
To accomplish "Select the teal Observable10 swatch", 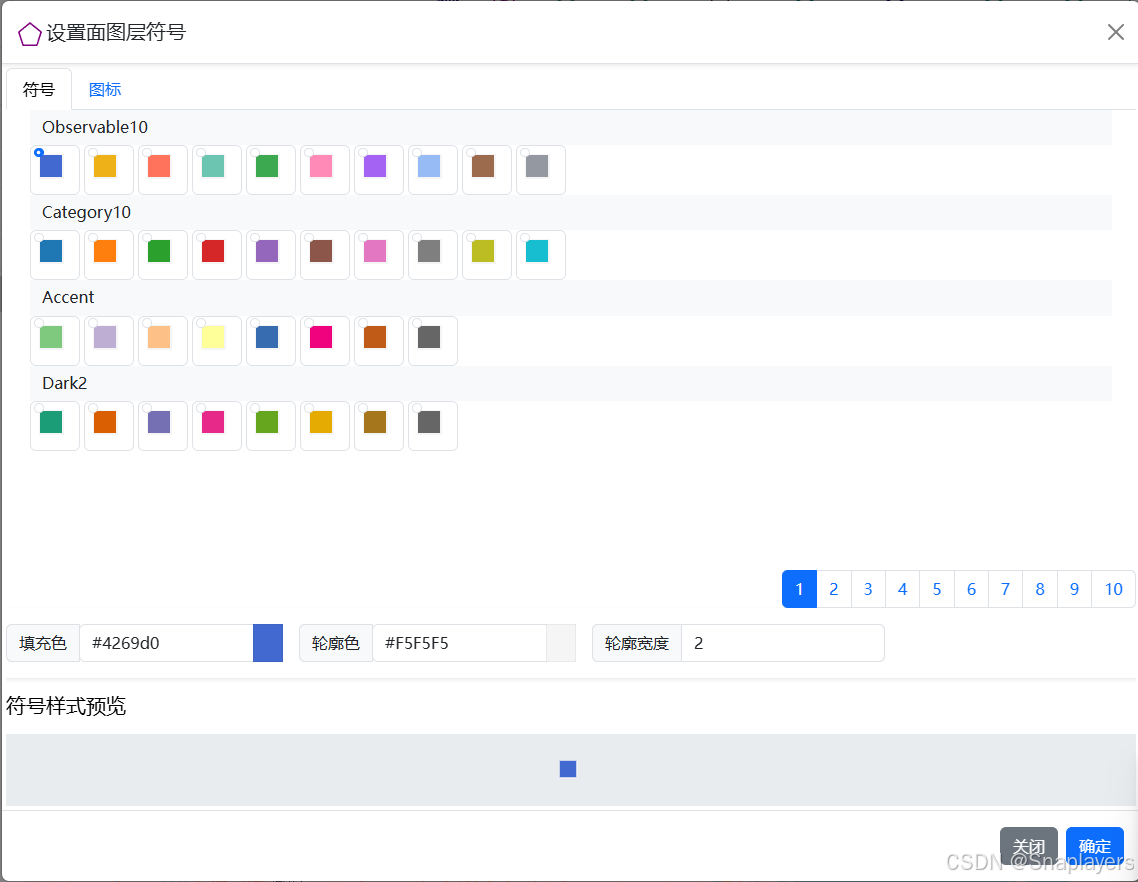I will pyautogui.click(x=217, y=170).
